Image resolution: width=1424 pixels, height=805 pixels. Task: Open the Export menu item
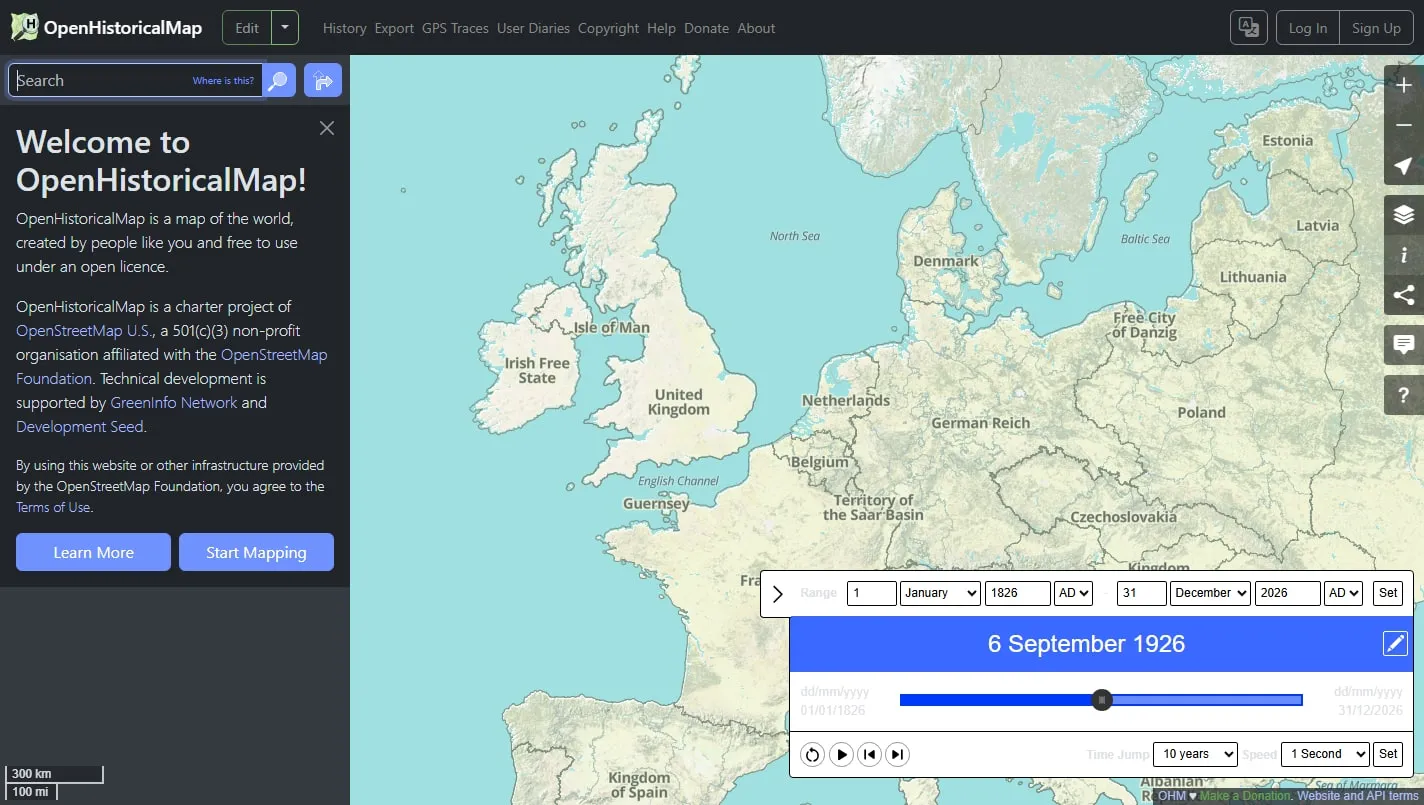394,28
